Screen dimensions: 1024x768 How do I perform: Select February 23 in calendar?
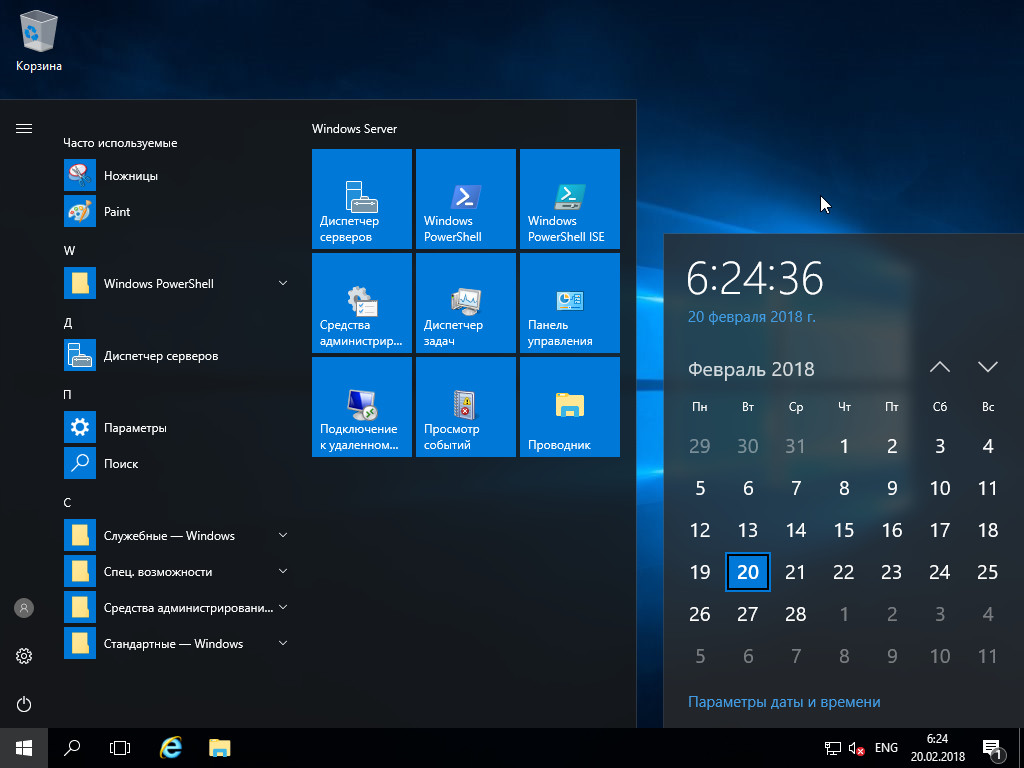(x=891, y=572)
